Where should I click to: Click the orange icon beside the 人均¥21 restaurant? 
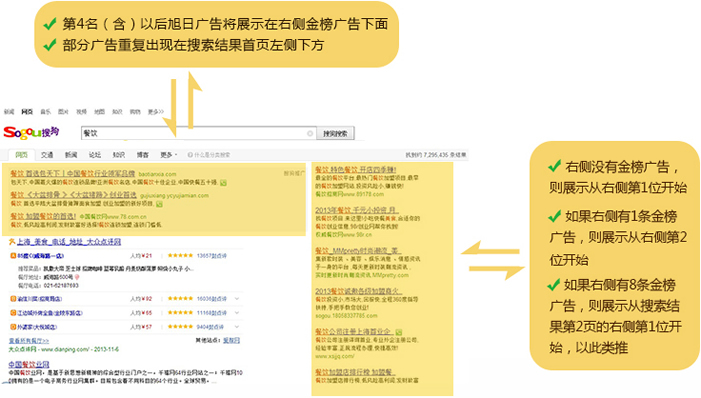click(x=13, y=256)
